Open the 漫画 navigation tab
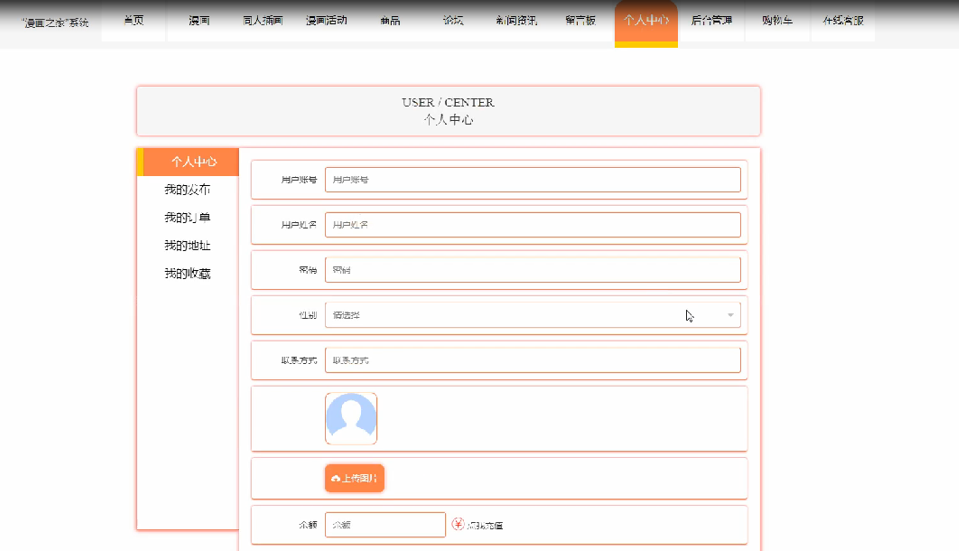The height and width of the screenshot is (552, 959). (198, 20)
